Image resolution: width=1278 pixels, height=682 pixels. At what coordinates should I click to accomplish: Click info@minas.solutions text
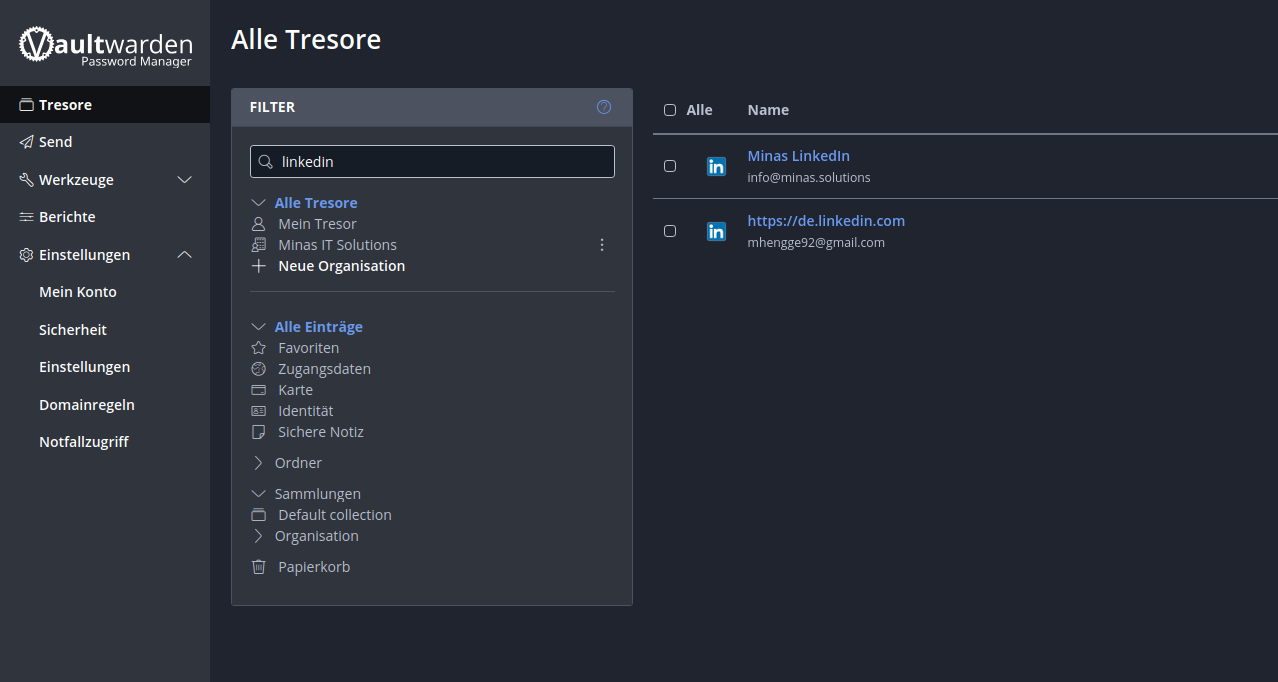809,178
